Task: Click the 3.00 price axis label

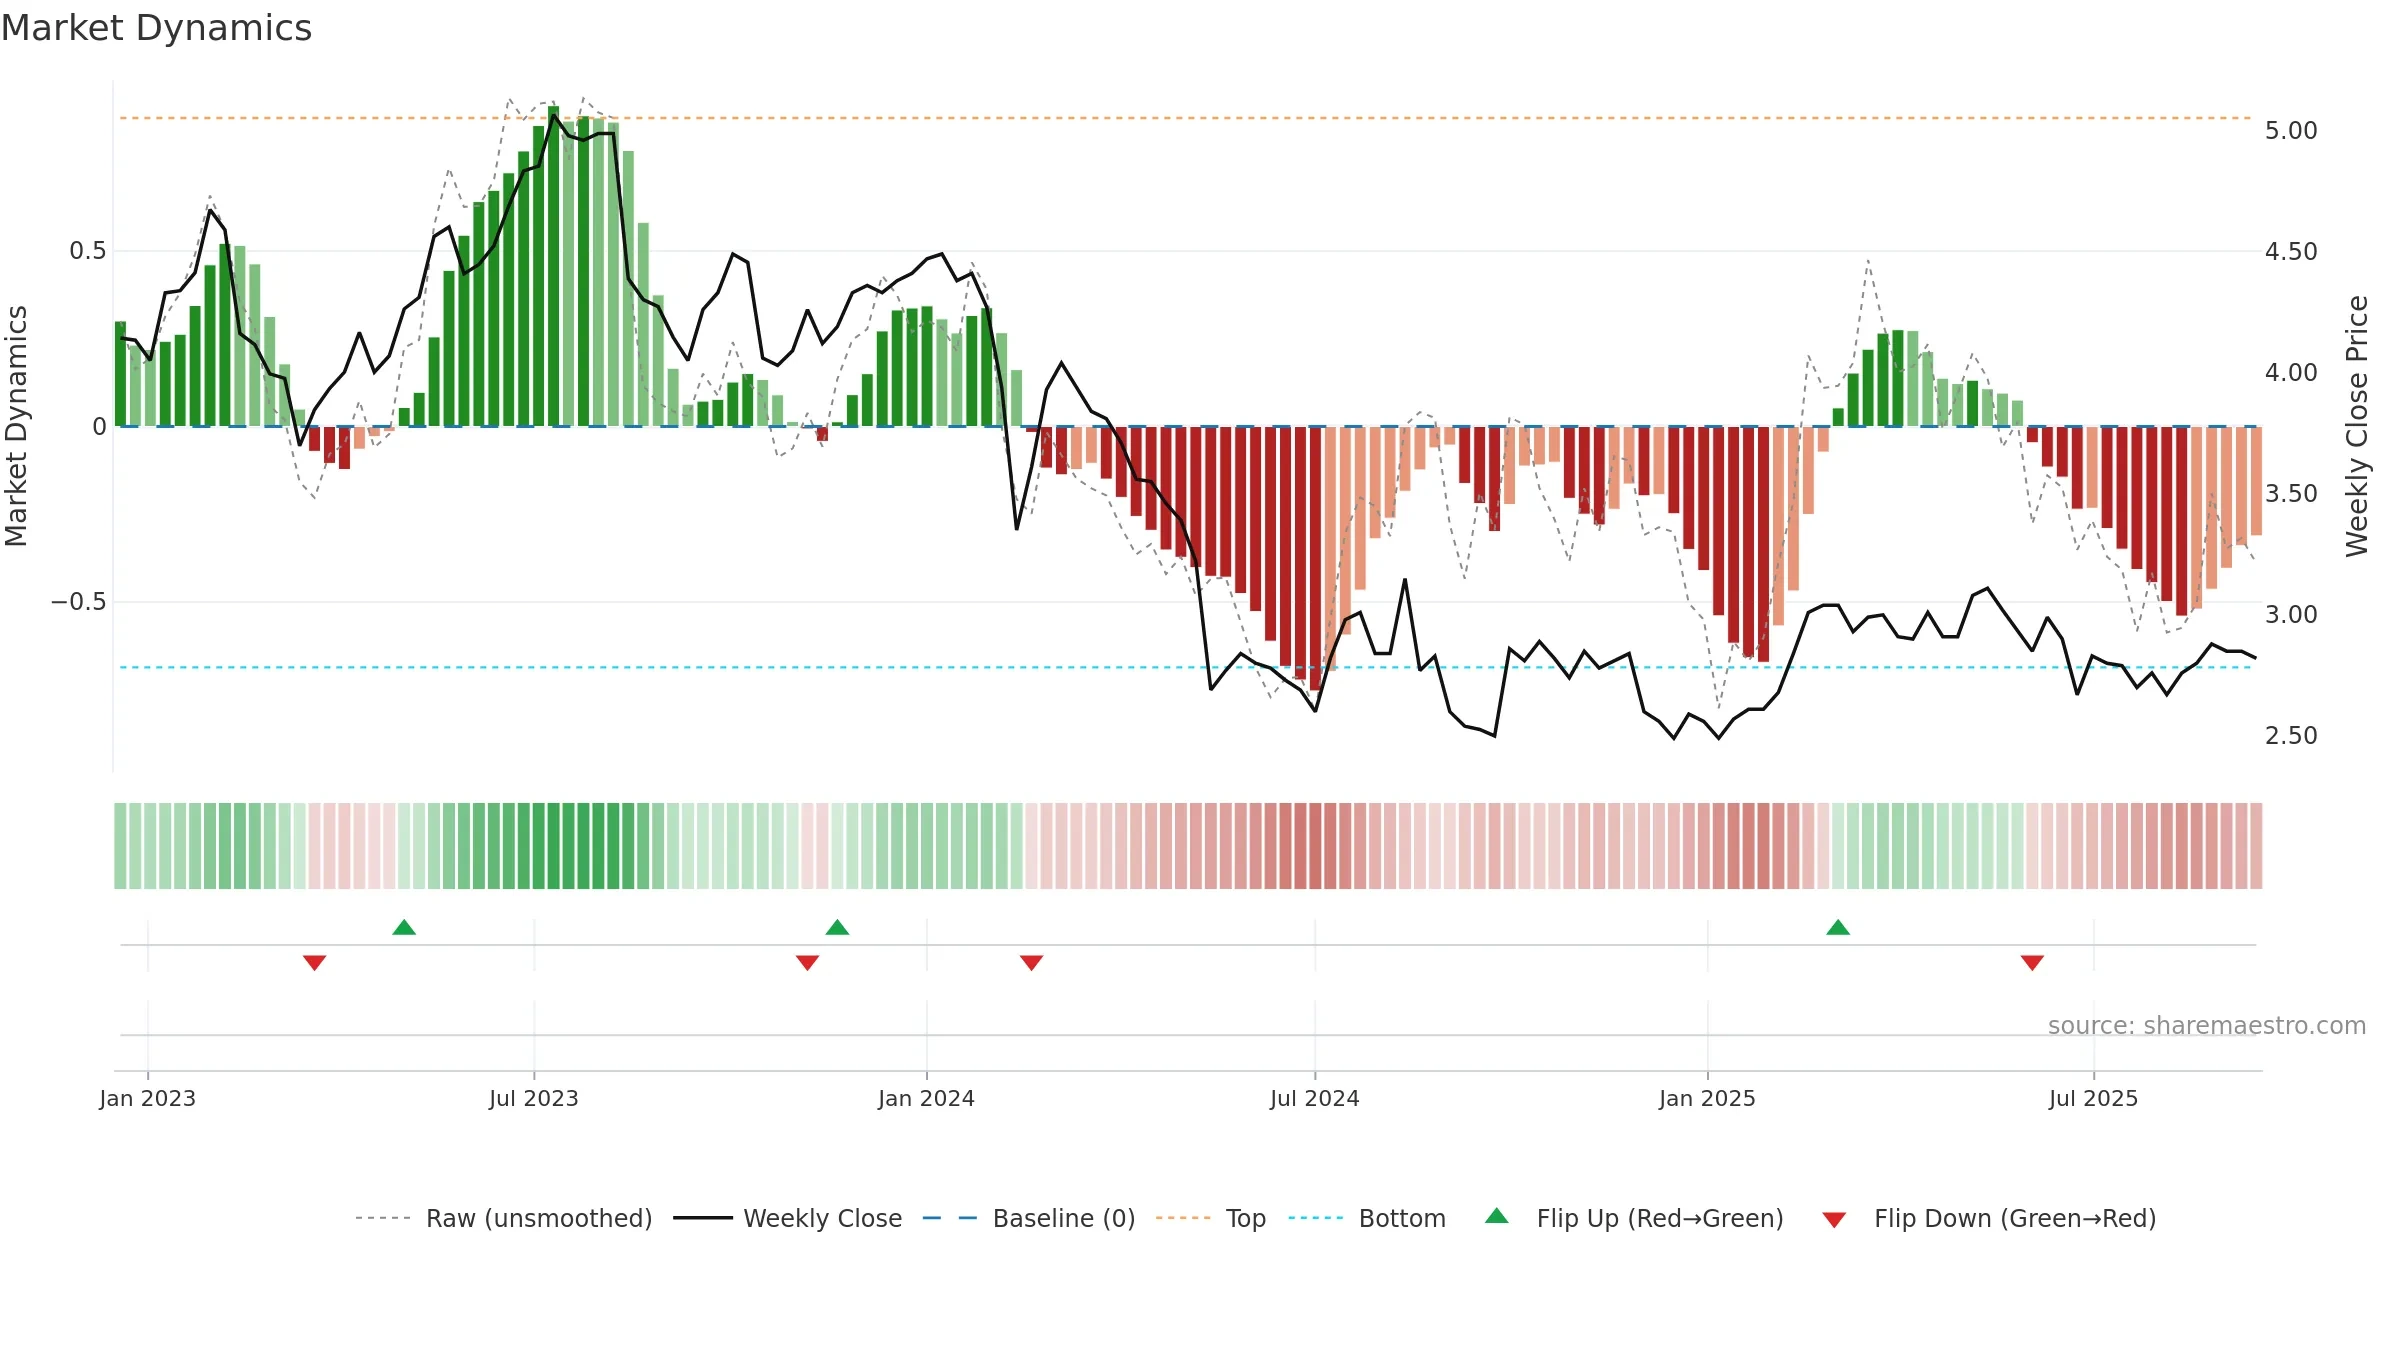Action: [2291, 615]
